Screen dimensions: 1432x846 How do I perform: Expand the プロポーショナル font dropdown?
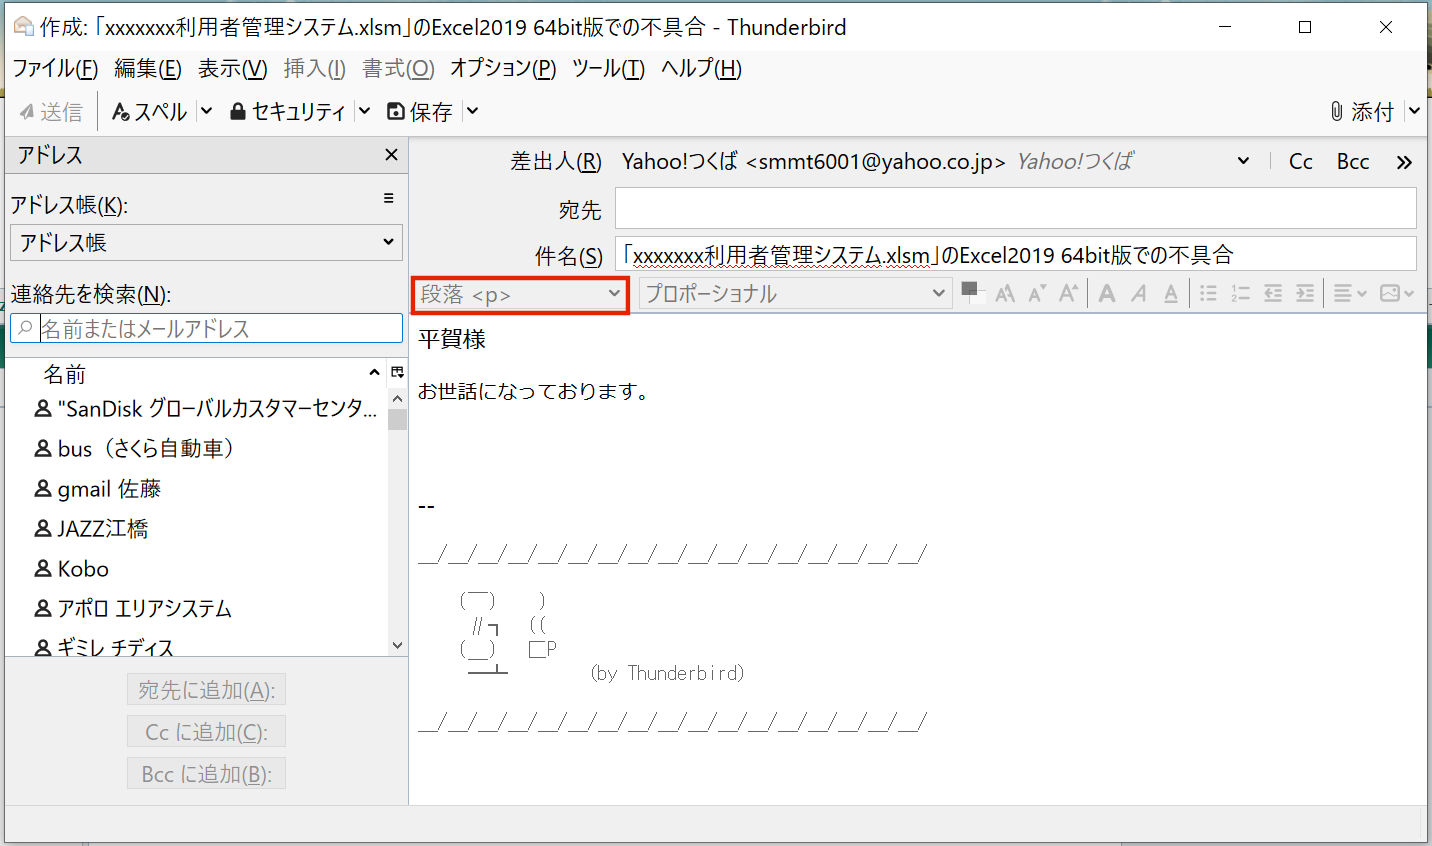[x=795, y=294]
